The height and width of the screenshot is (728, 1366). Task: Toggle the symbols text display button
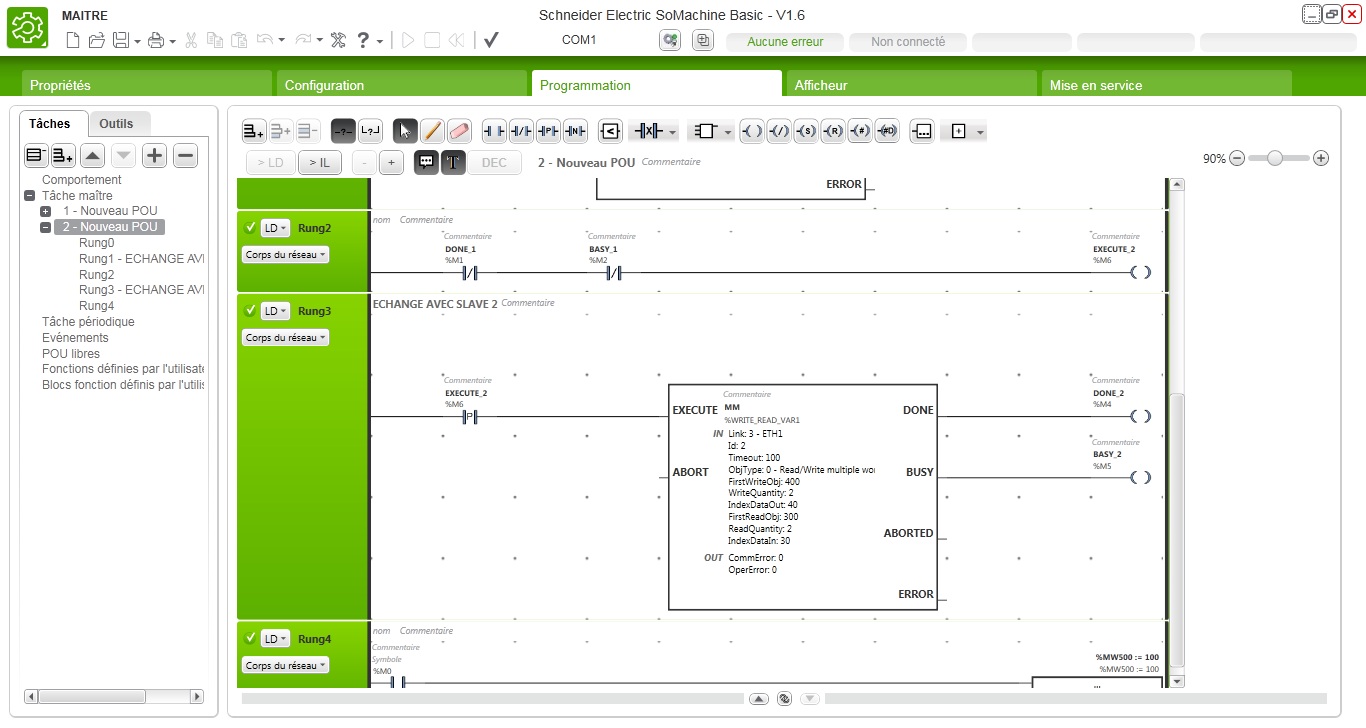click(453, 162)
